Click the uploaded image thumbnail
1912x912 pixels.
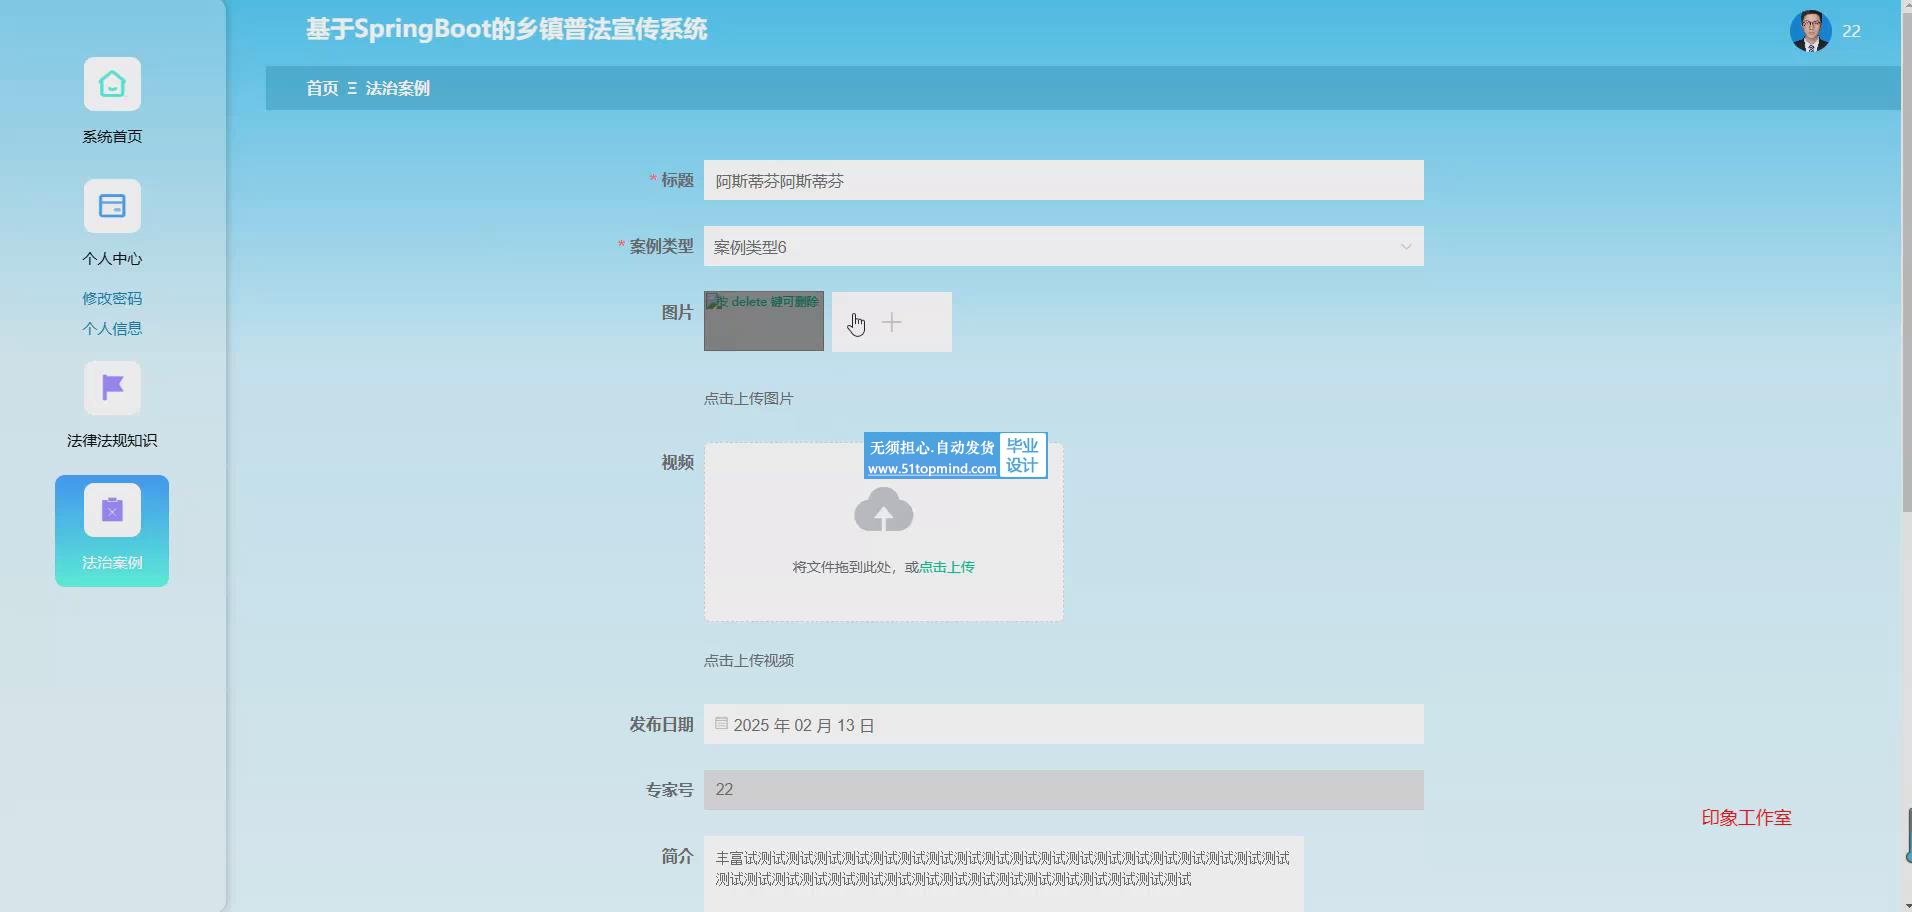[763, 322]
